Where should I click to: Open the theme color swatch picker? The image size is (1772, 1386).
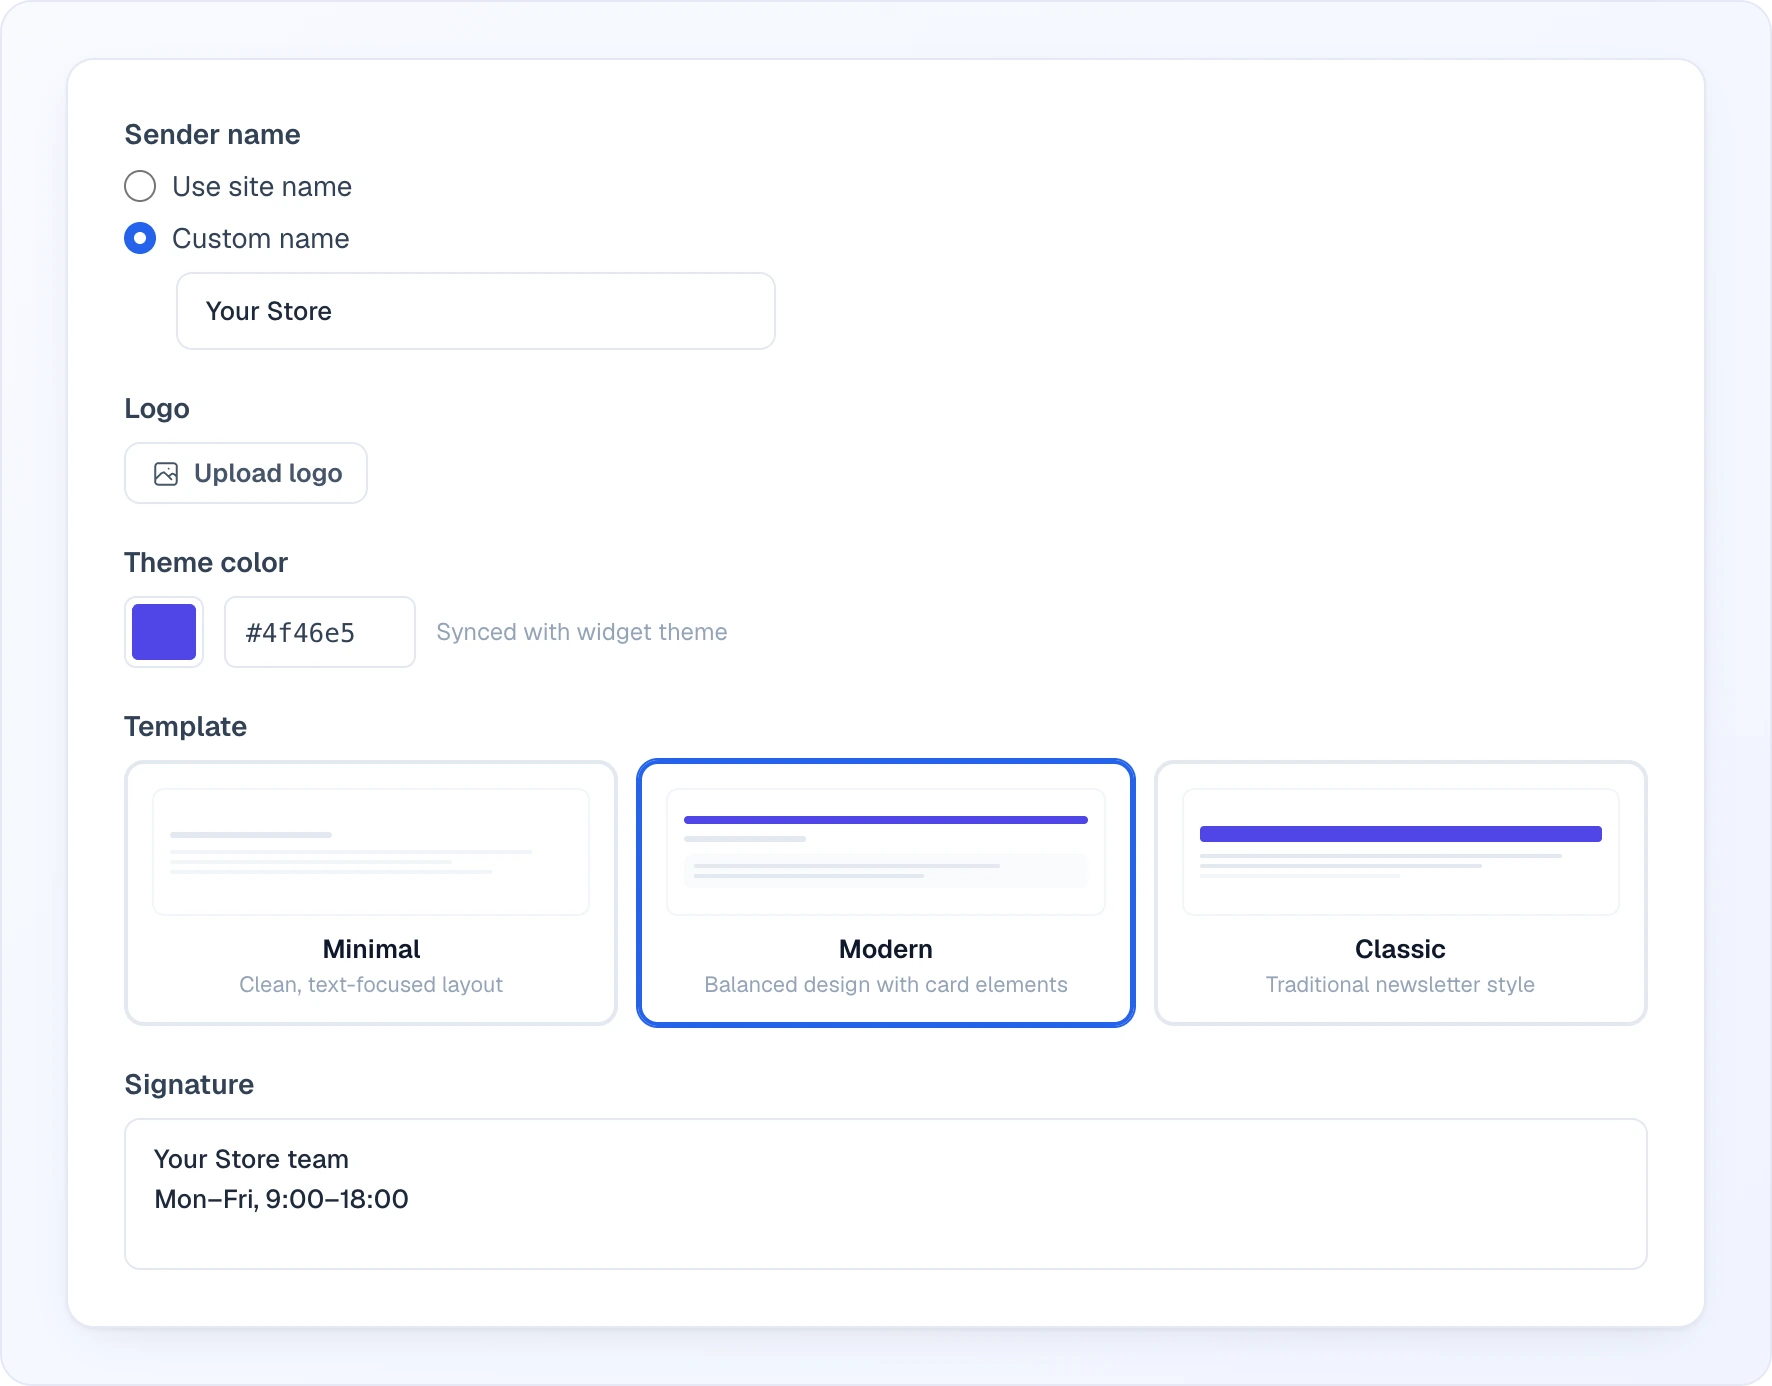[164, 632]
